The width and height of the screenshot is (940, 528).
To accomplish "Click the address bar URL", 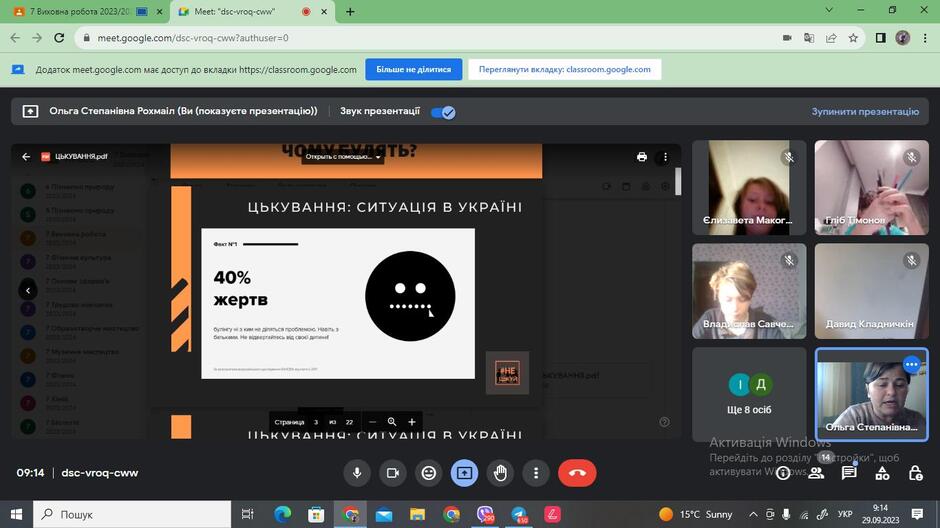I will pyautogui.click(x=192, y=38).
